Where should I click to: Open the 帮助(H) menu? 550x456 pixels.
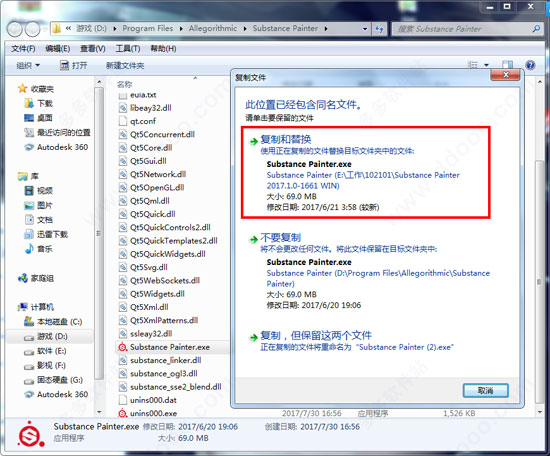pyautogui.click(x=163, y=48)
